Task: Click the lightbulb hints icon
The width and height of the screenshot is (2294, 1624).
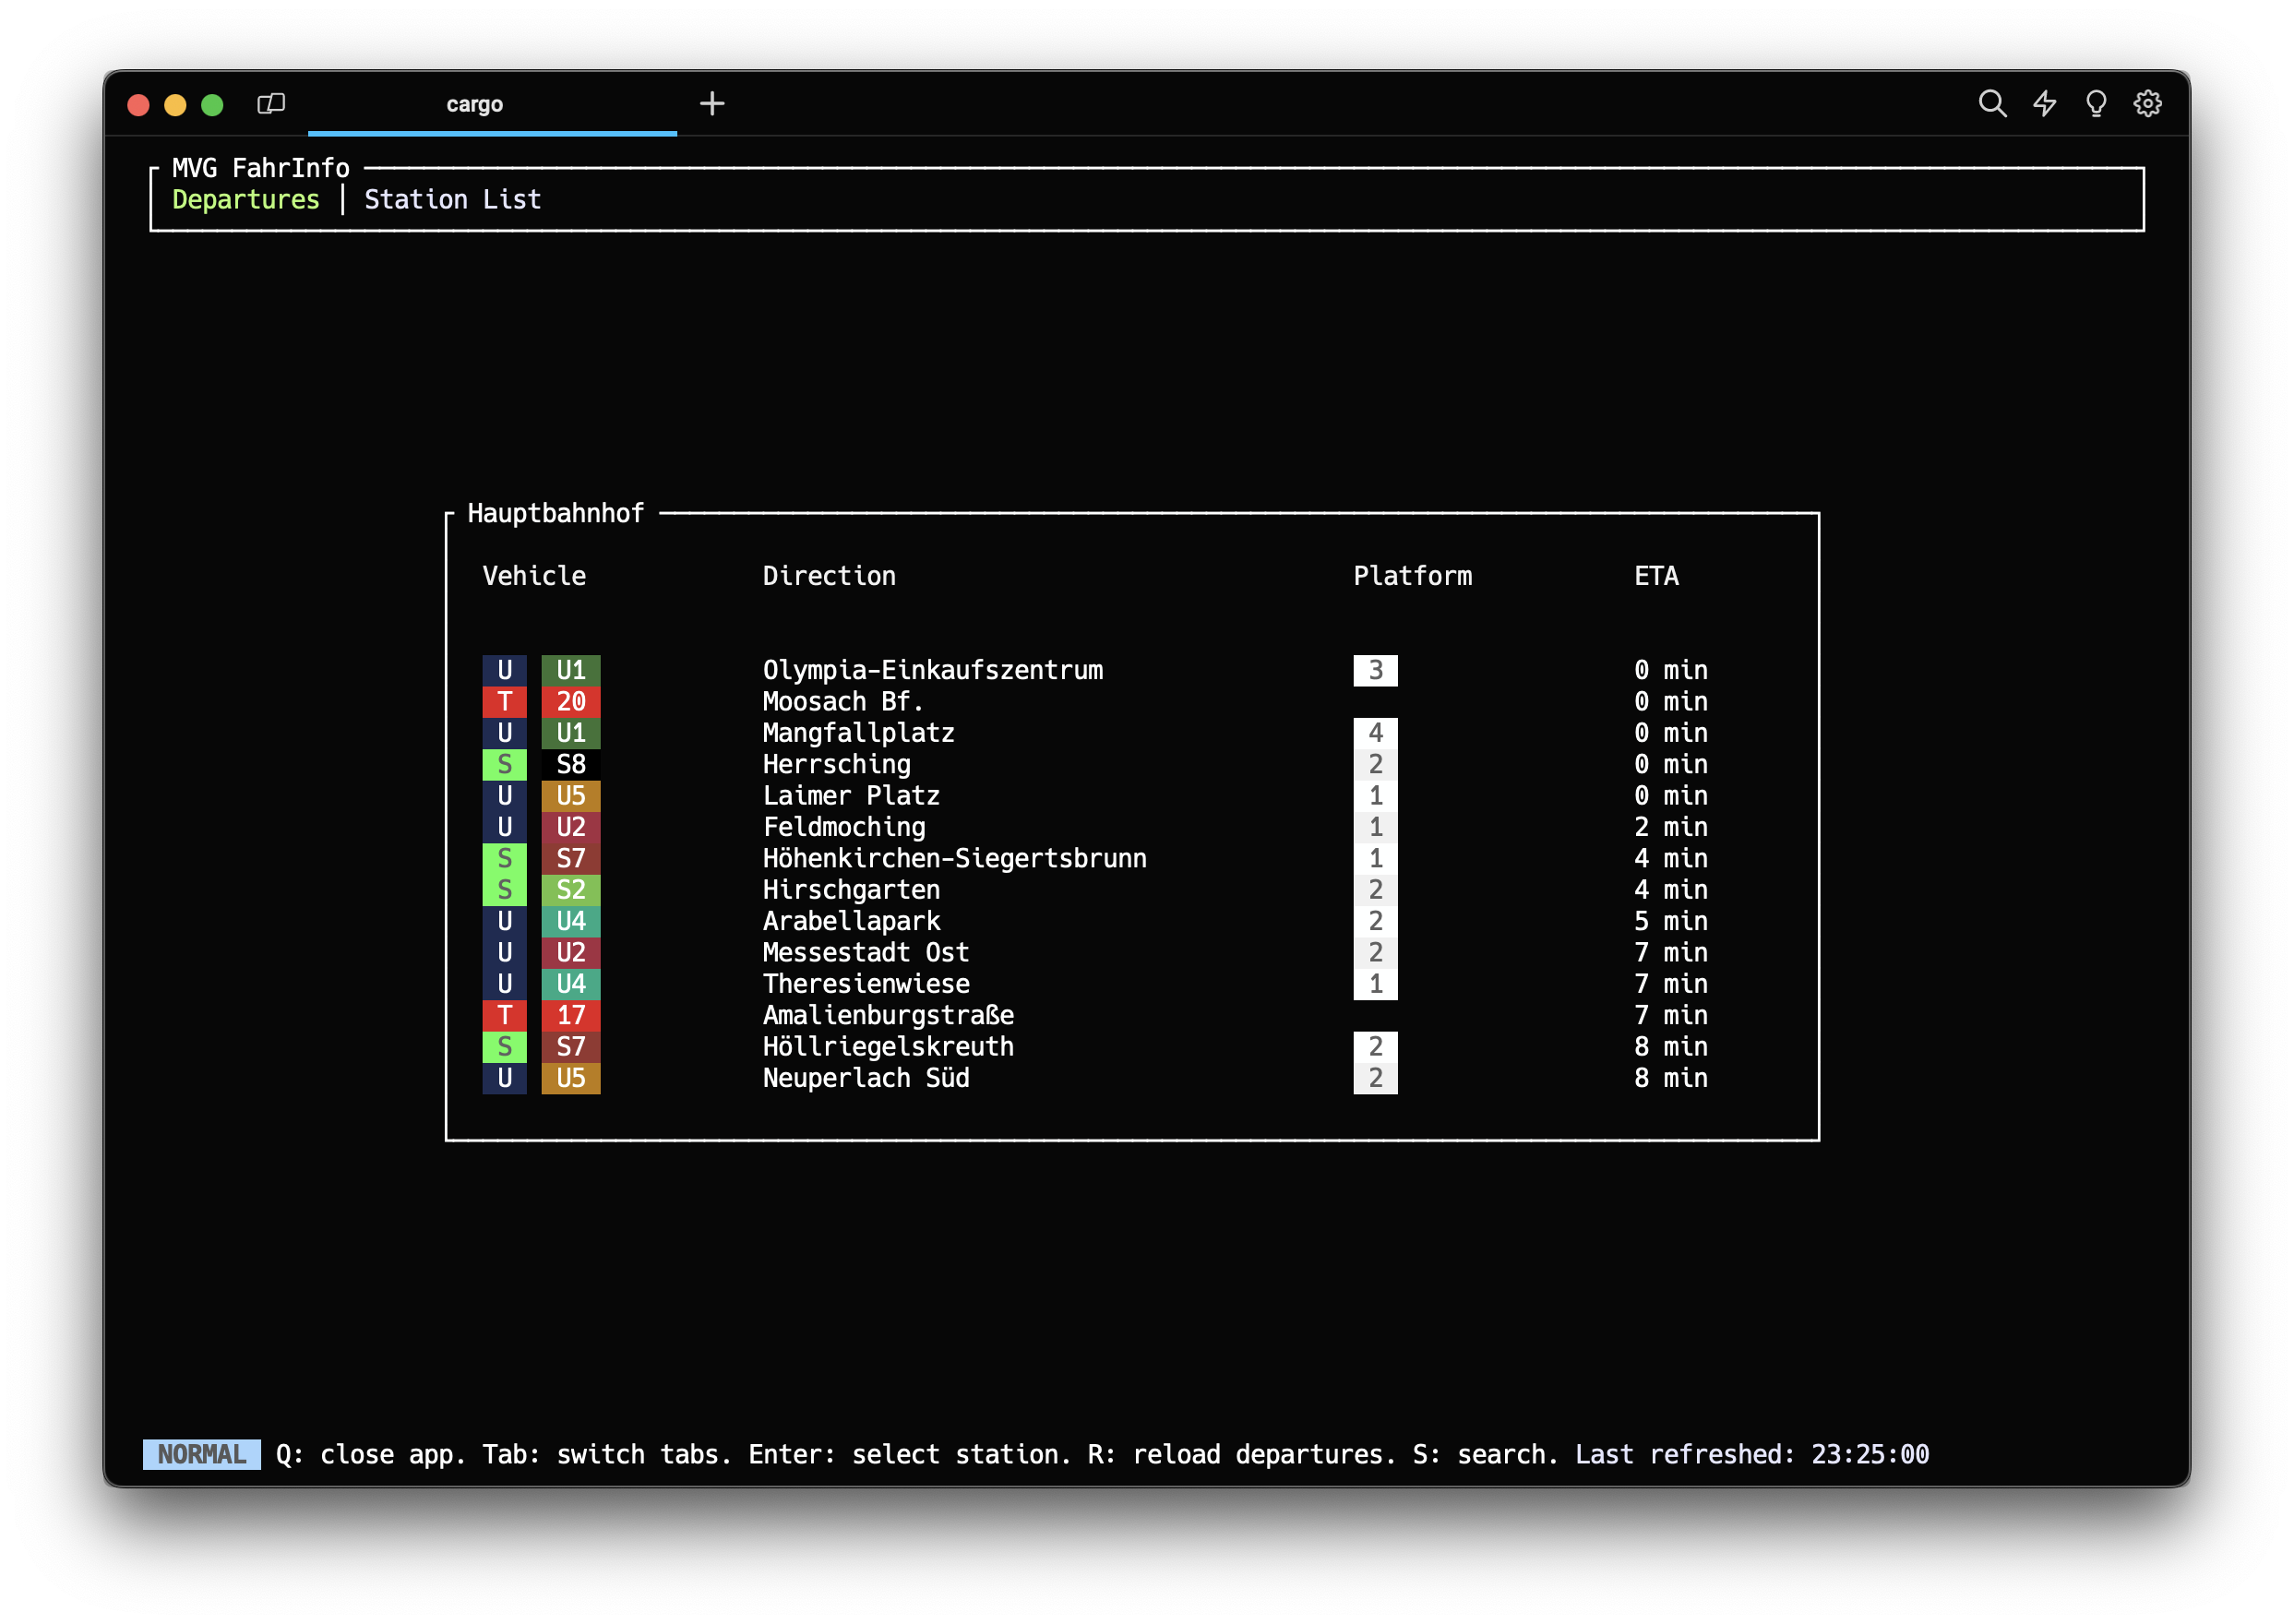Action: coord(2096,104)
